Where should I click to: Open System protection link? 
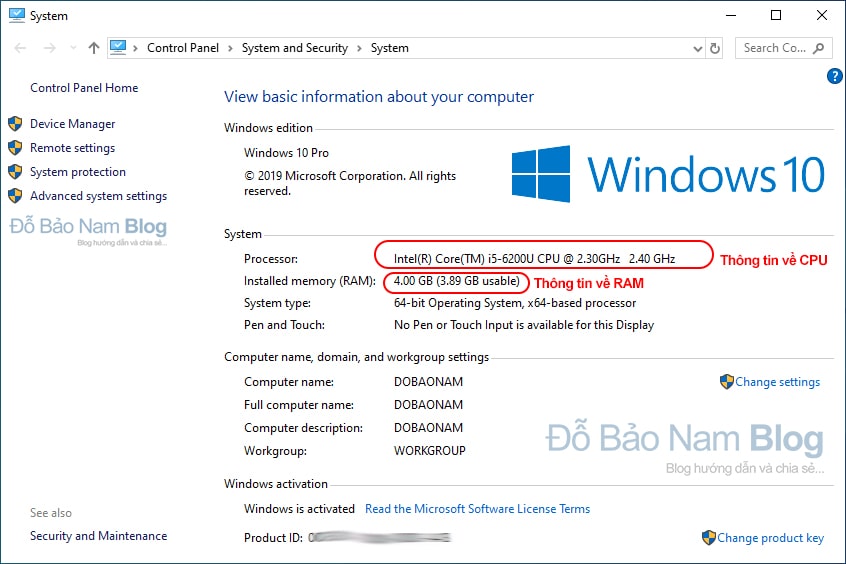78,172
